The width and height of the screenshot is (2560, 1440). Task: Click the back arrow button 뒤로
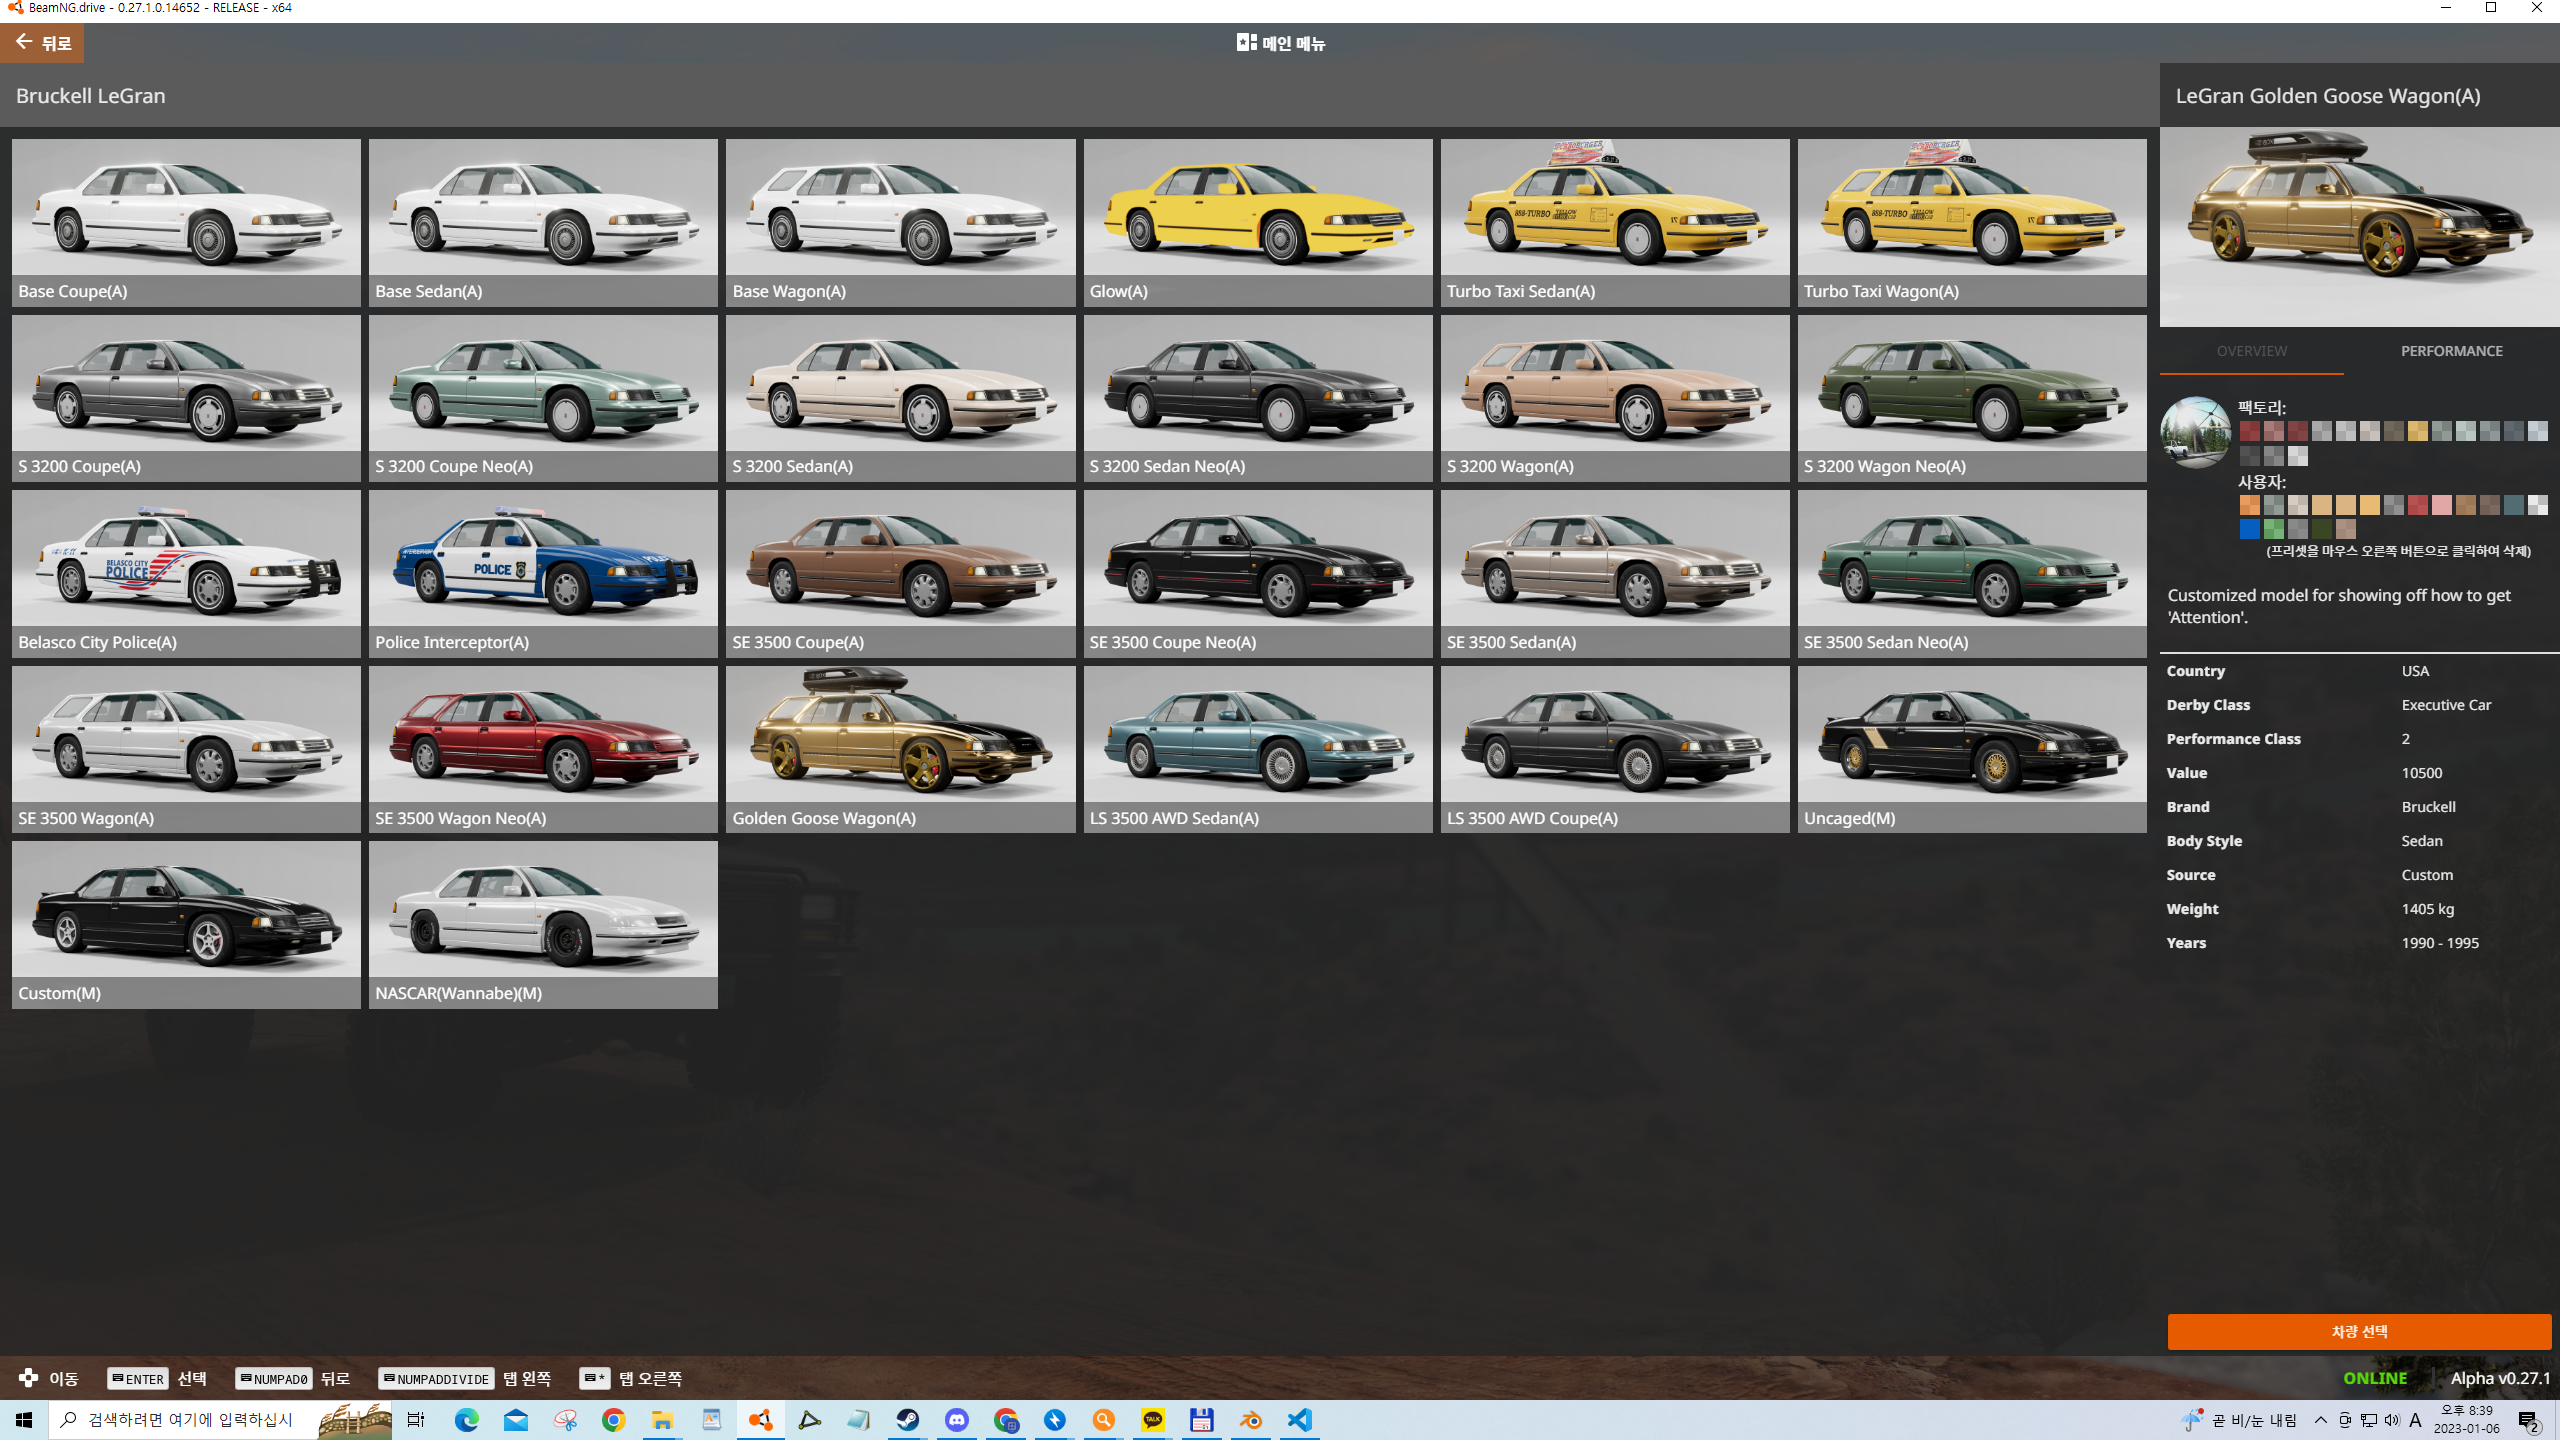click(x=42, y=43)
